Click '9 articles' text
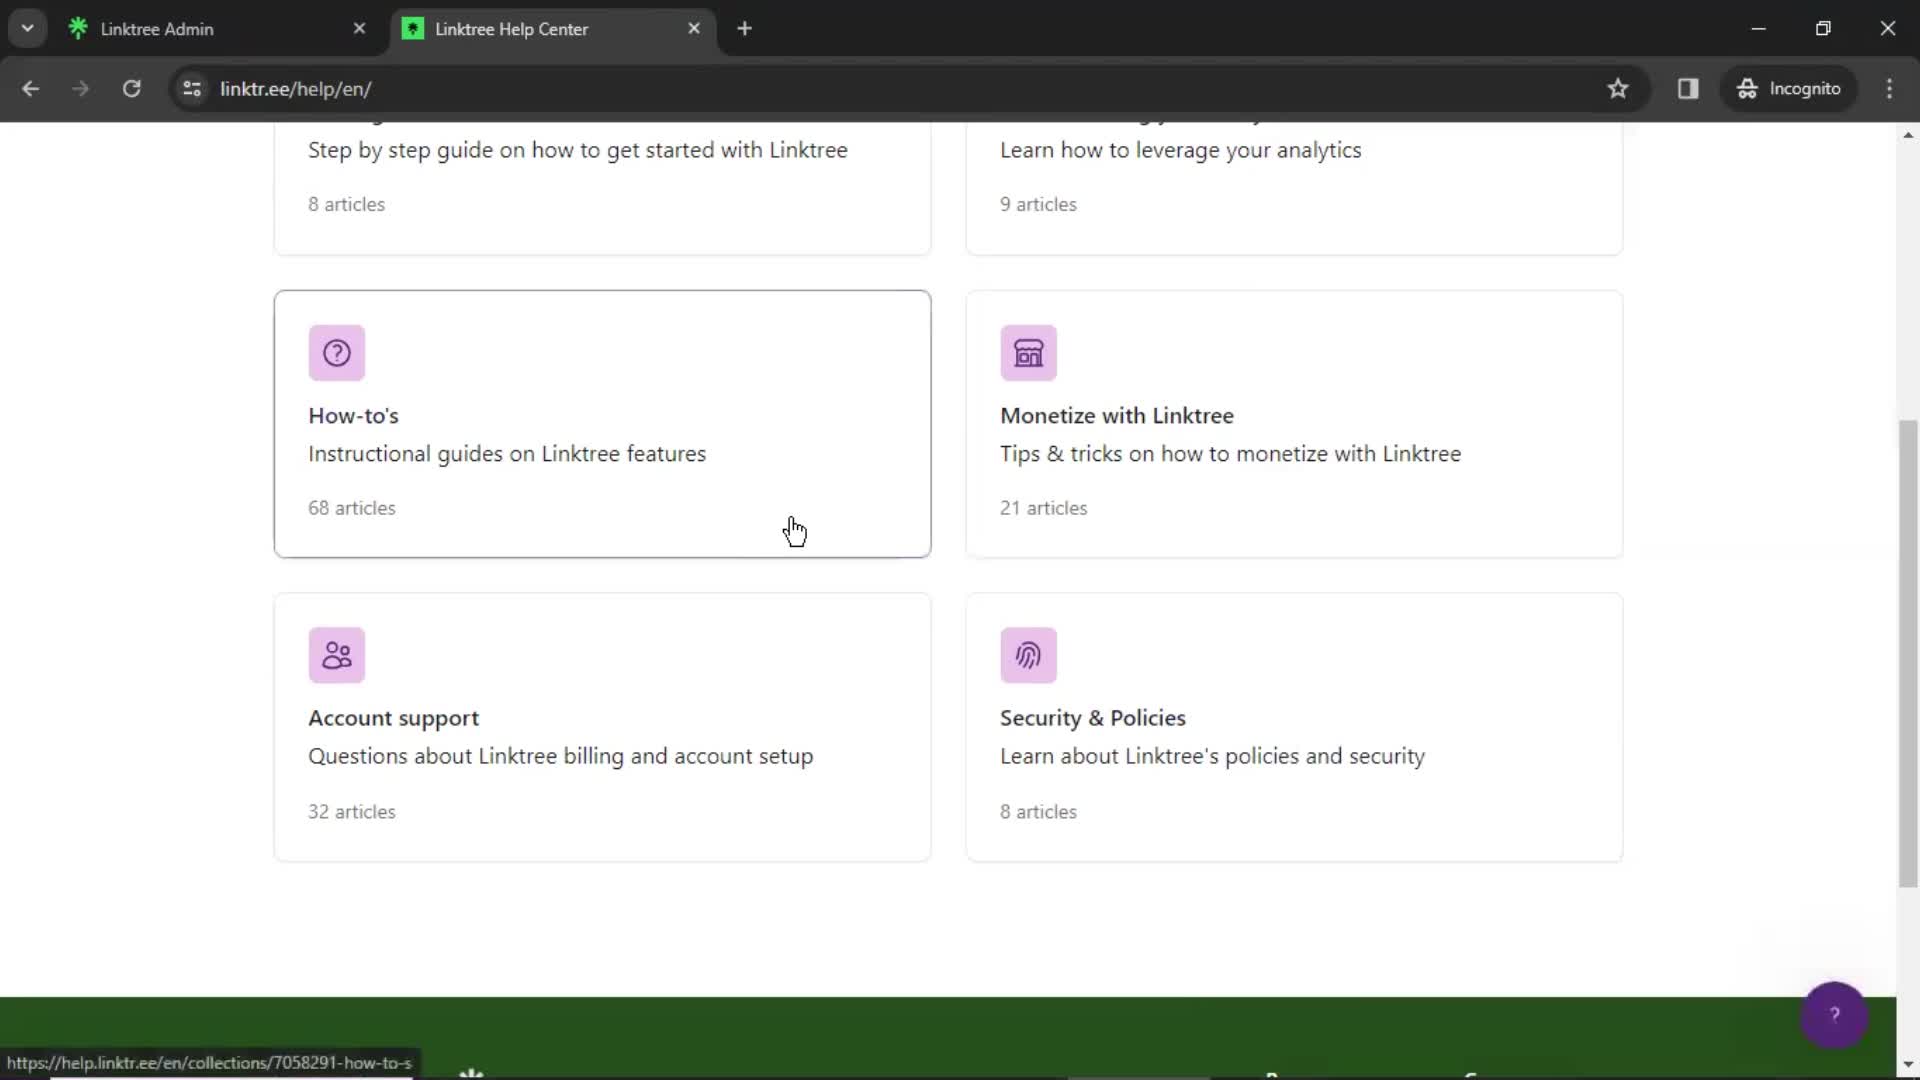 1038,204
